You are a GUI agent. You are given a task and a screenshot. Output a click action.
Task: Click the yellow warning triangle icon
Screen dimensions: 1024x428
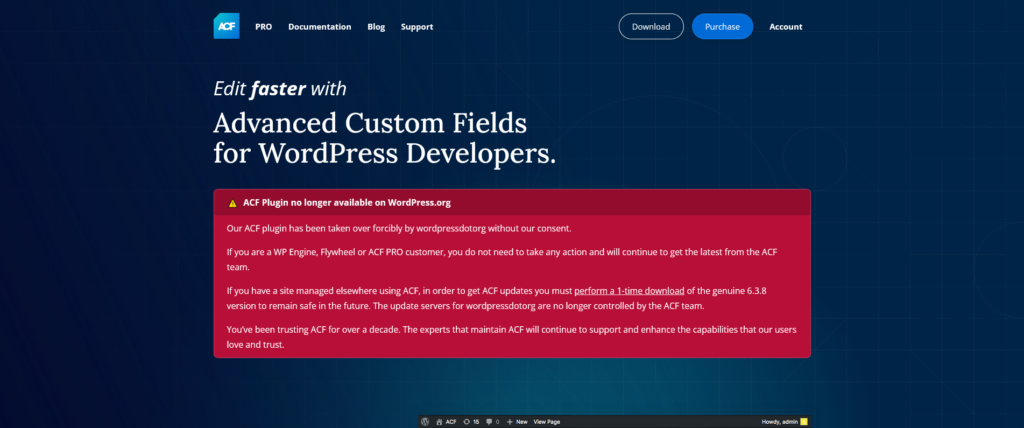click(232, 203)
